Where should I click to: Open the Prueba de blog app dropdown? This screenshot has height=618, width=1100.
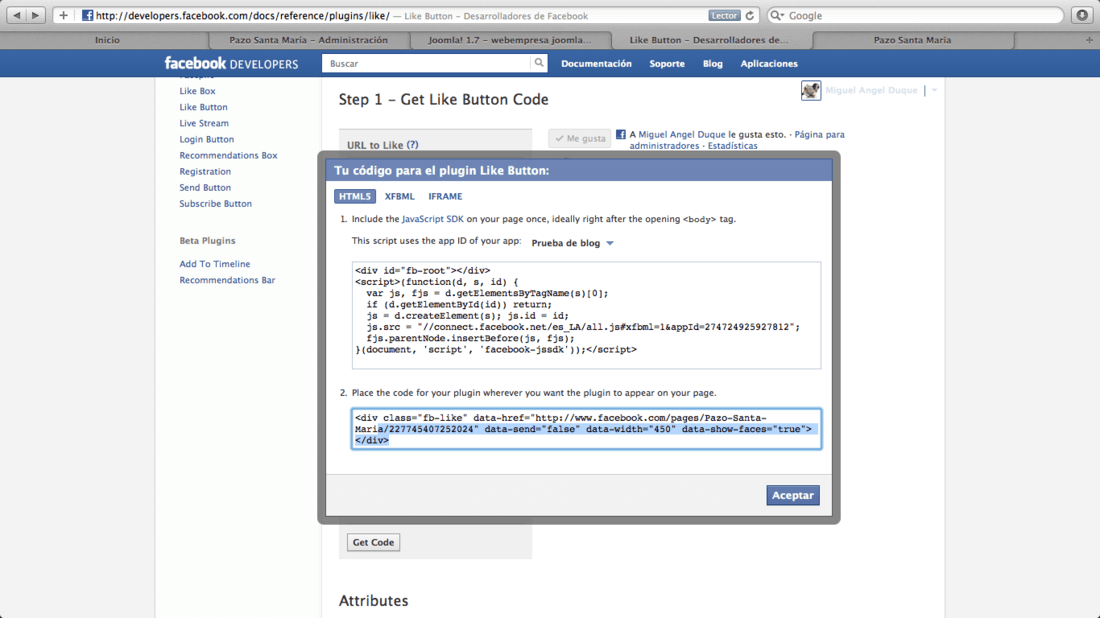tap(572, 243)
